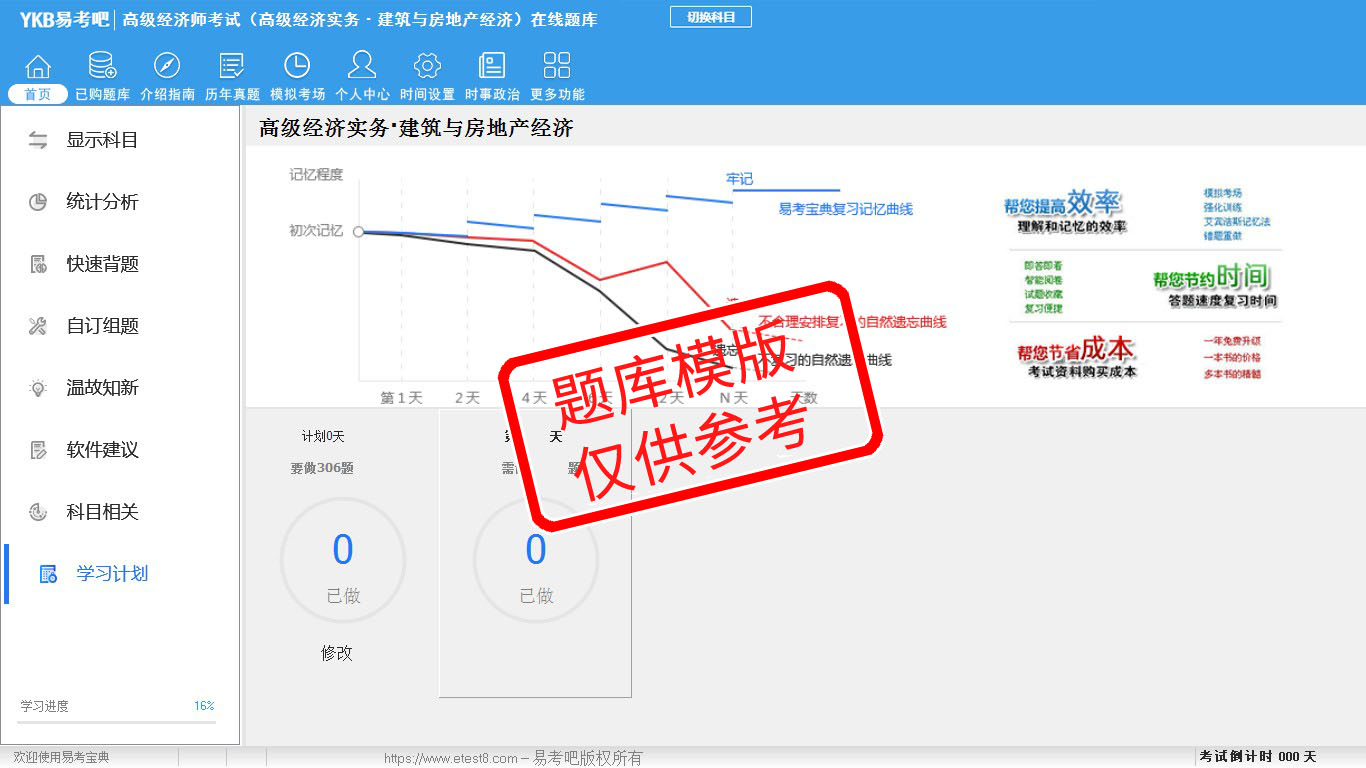Image resolution: width=1366 pixels, height=768 pixels.
Task: Select the 学习计划 sidebar item
Action: [111, 574]
